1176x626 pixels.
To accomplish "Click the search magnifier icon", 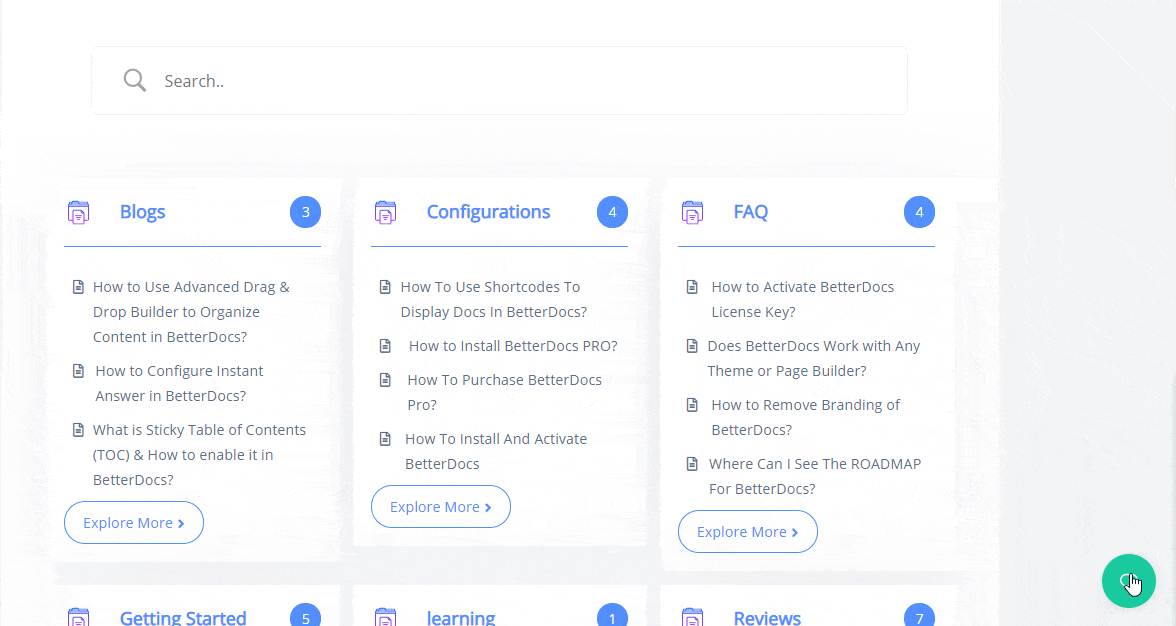I will click(134, 79).
